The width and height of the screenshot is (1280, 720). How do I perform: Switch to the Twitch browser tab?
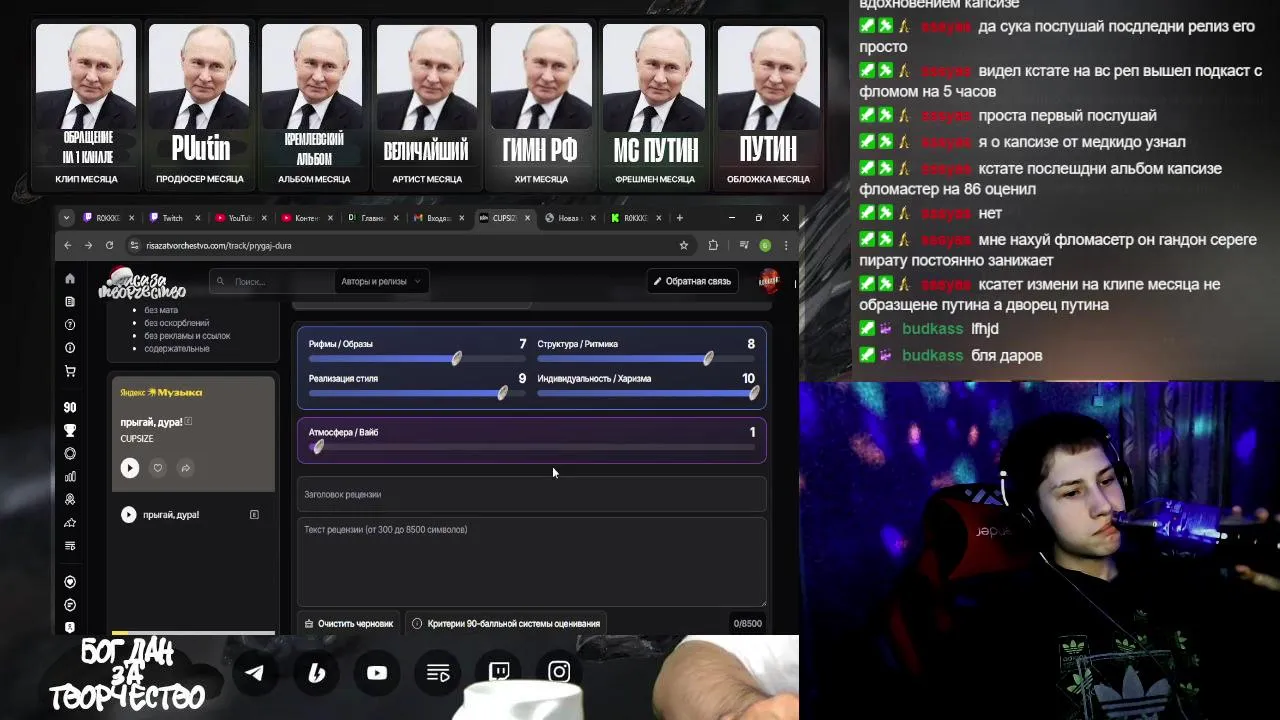coord(174,218)
